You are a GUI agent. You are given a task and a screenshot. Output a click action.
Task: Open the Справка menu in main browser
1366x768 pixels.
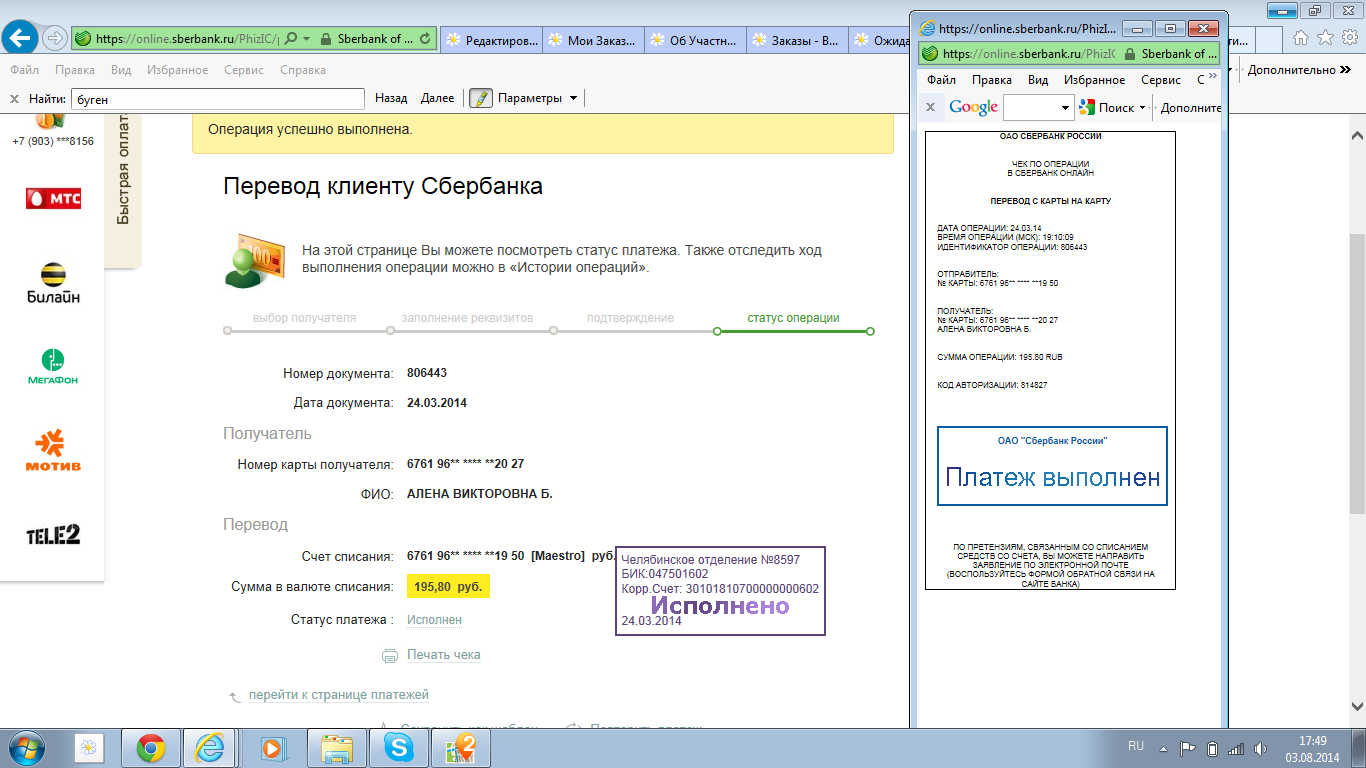pyautogui.click(x=303, y=70)
